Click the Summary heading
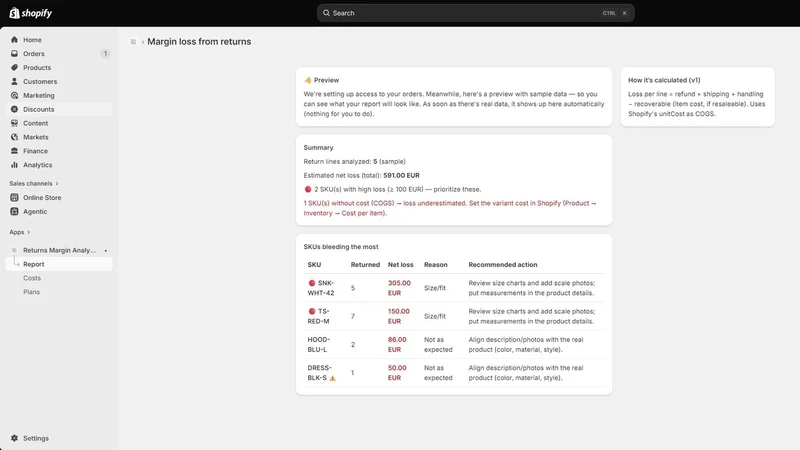Image resolution: width=800 pixels, height=450 pixels. [x=318, y=147]
